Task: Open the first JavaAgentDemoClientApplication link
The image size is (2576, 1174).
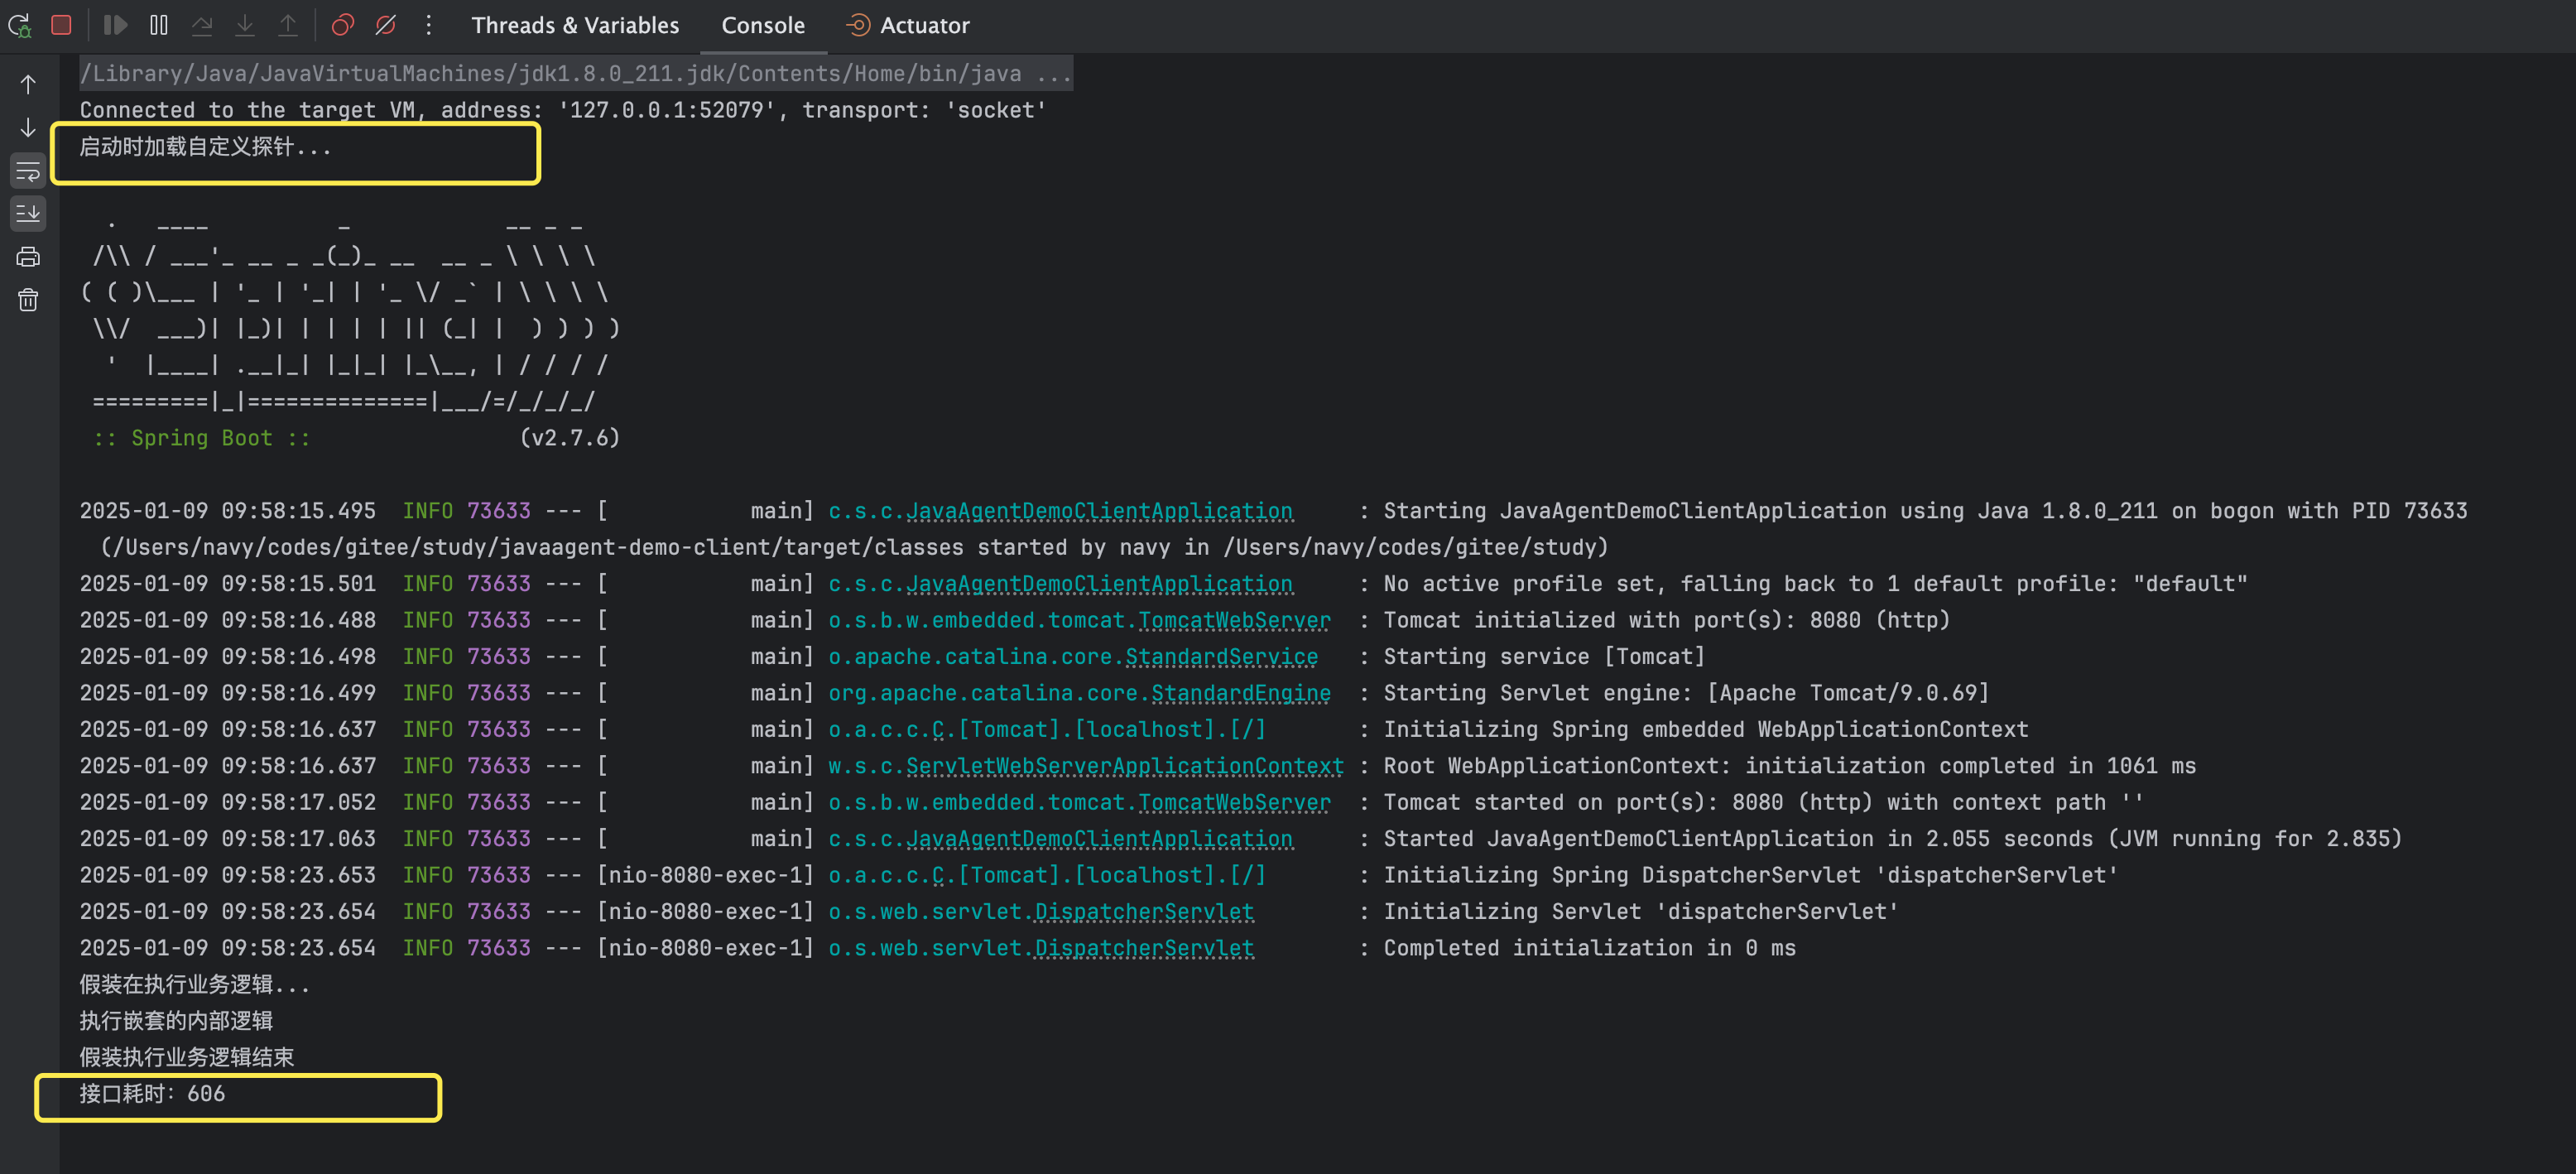Action: [1099, 511]
